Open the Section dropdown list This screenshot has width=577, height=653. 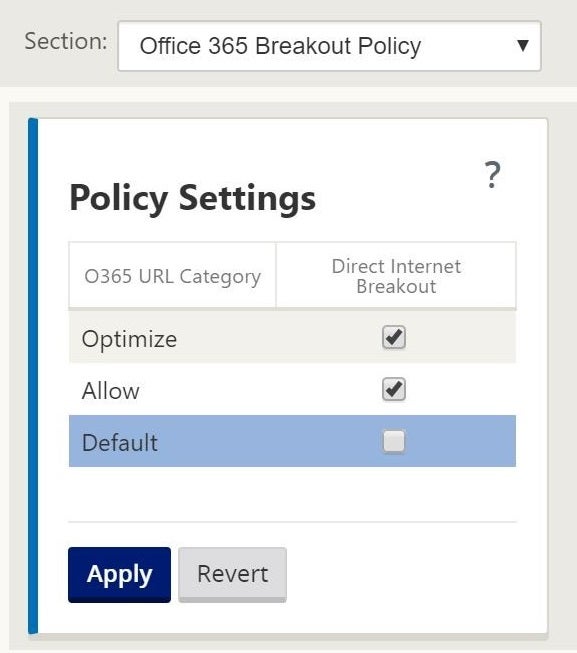[329, 46]
